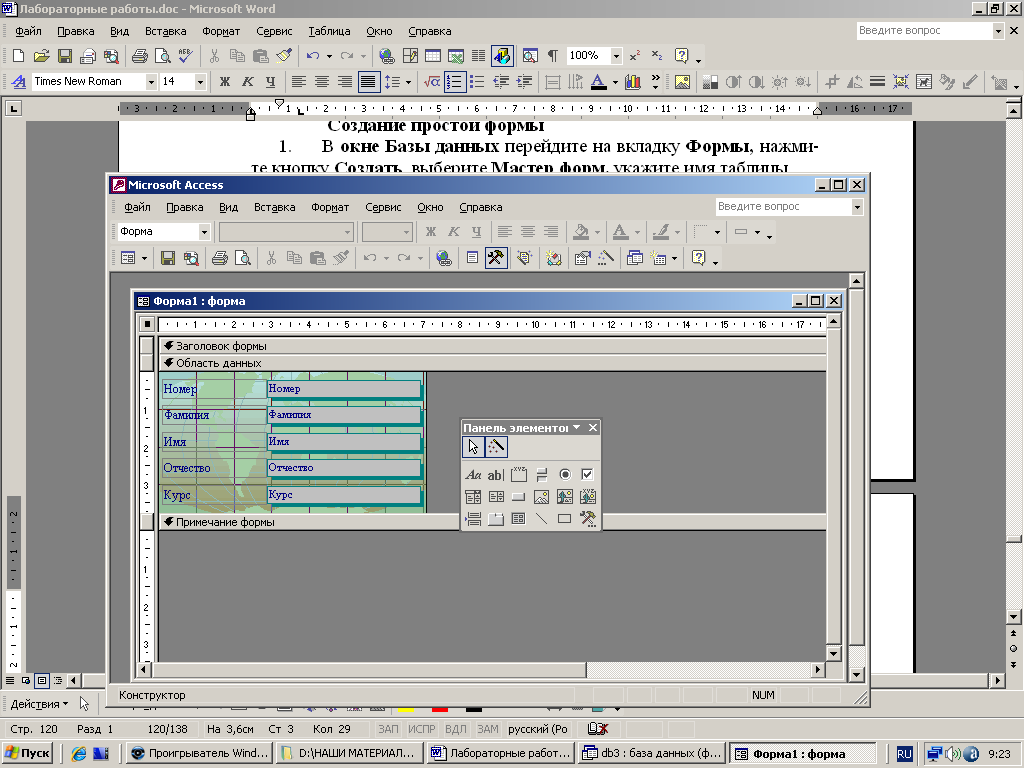The height and width of the screenshot is (768, 1024).
Task: Click Word's Save icon
Action: point(65,56)
